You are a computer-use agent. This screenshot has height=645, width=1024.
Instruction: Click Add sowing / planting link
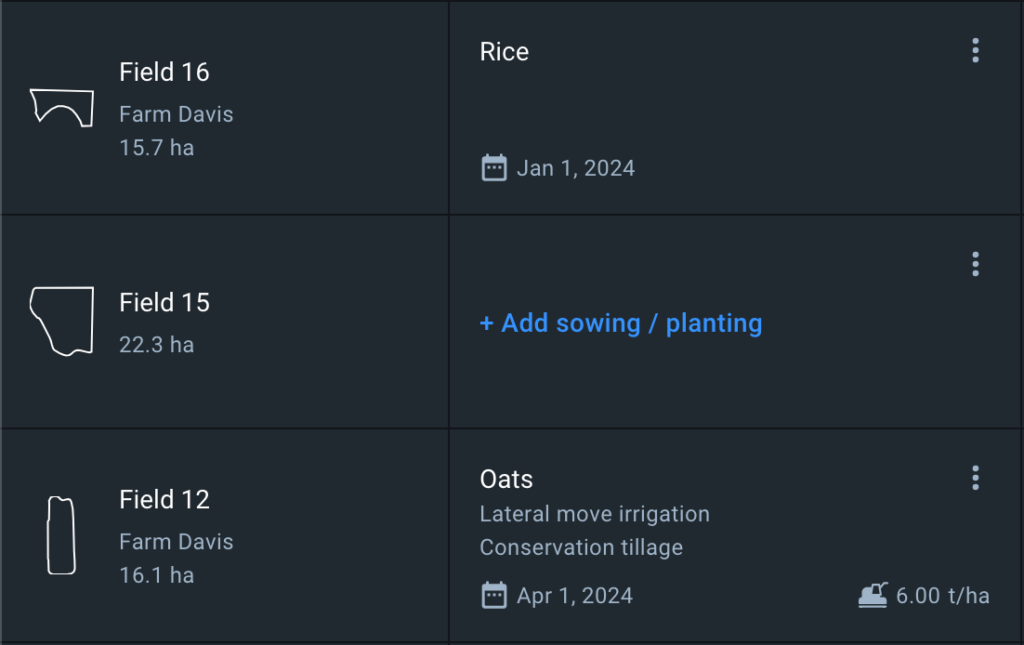[x=621, y=323]
